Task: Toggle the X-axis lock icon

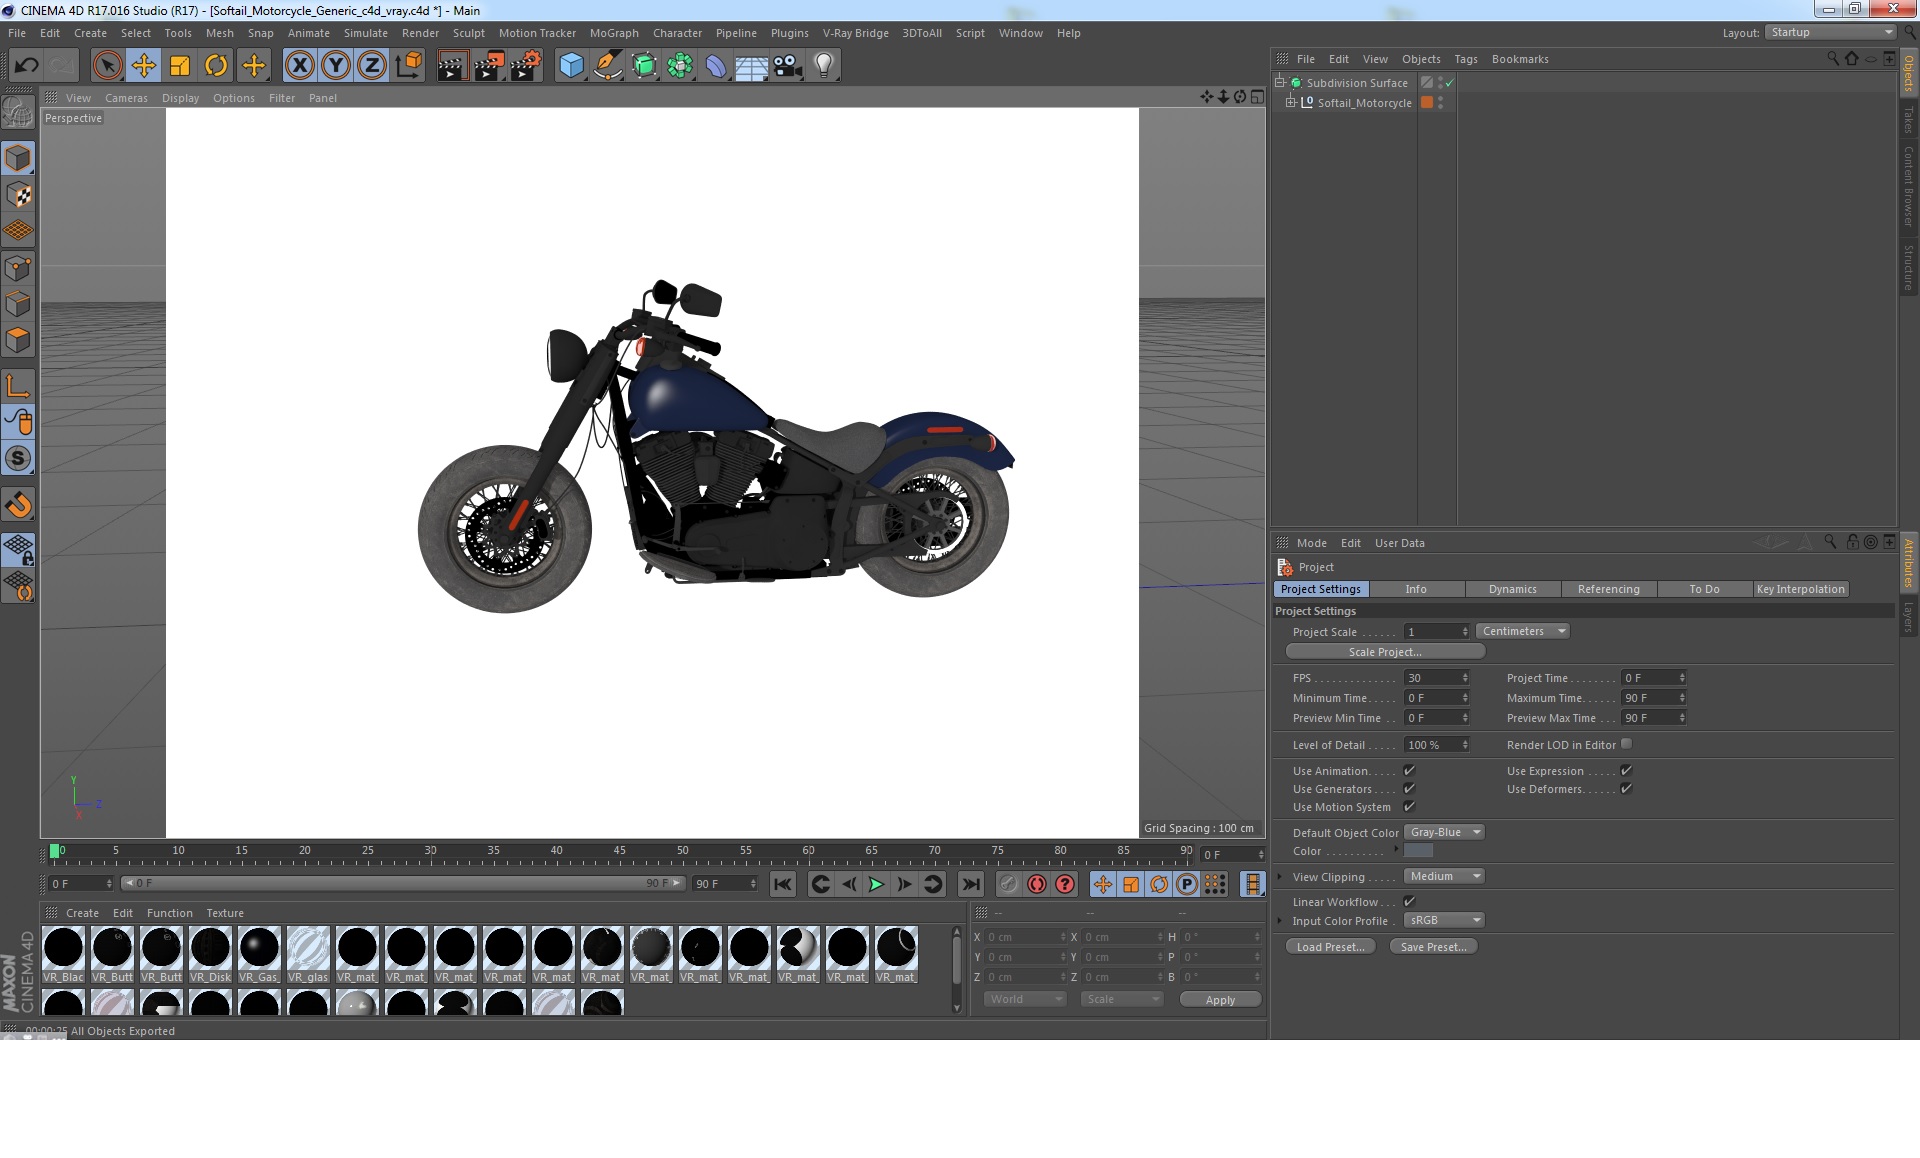Action: (299, 66)
